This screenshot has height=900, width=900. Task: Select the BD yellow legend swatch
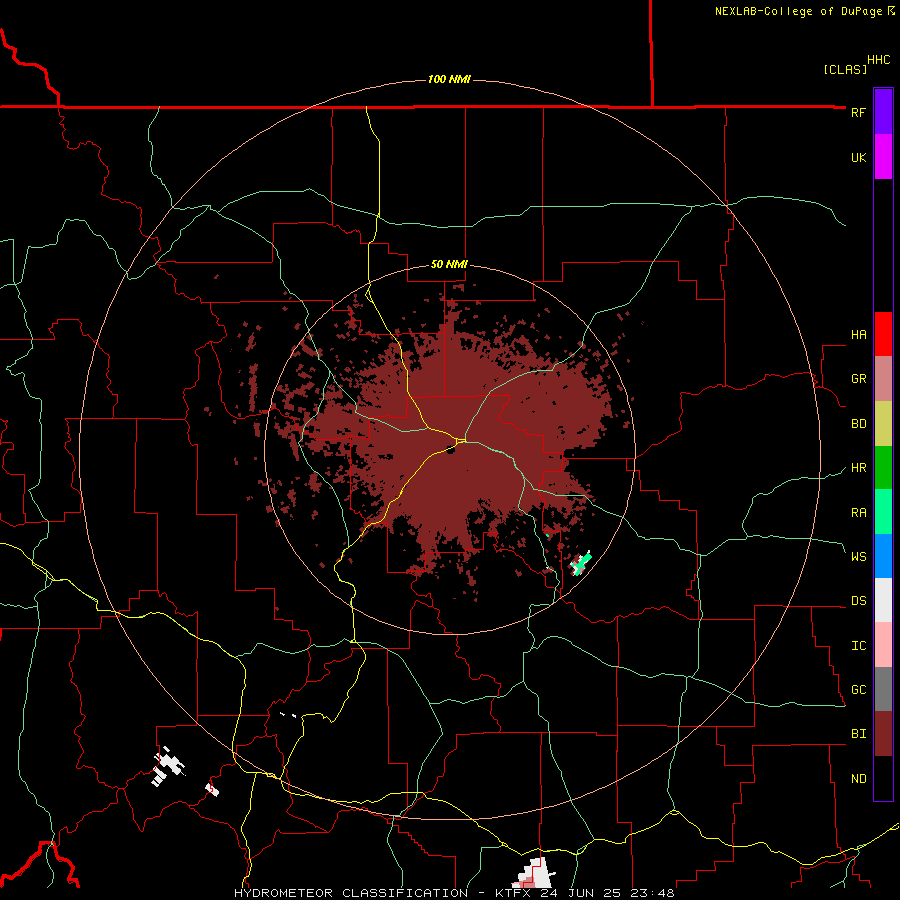[x=883, y=423]
